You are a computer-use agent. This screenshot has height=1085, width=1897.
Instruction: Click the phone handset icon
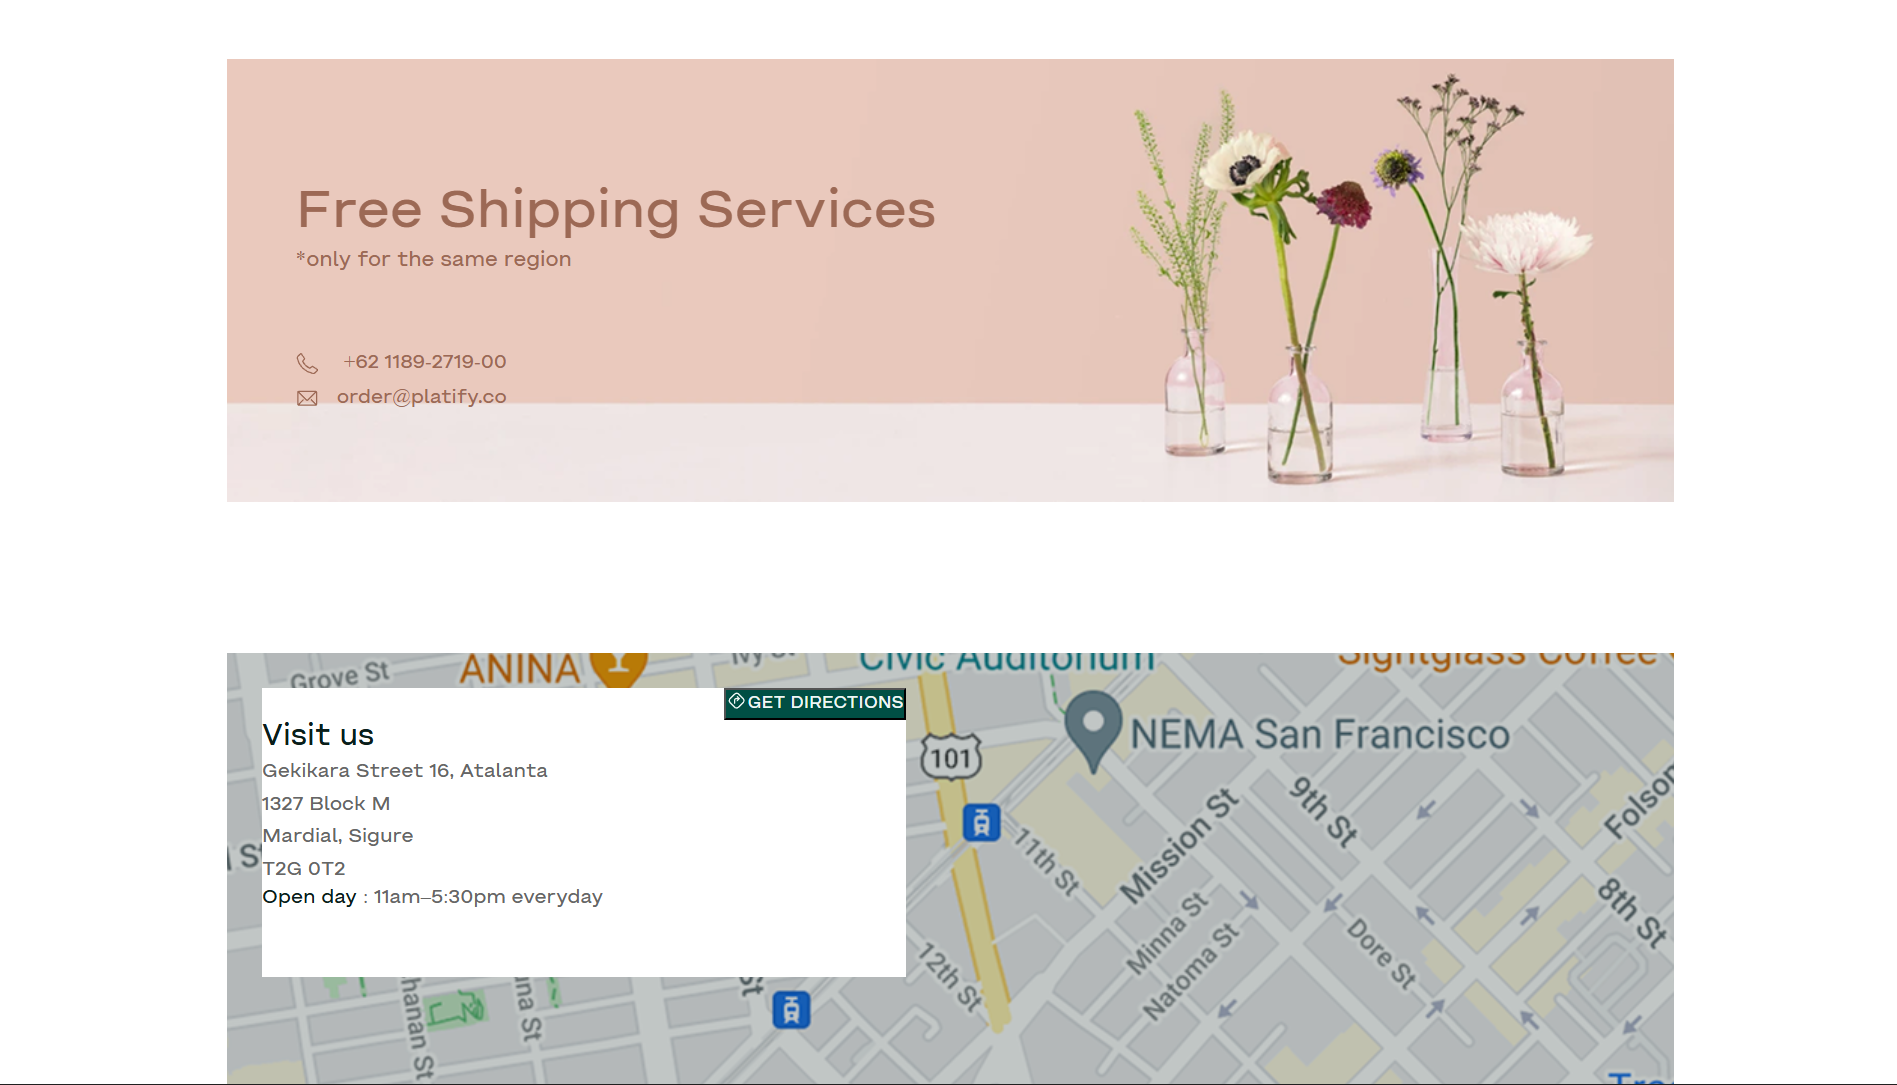tap(307, 363)
